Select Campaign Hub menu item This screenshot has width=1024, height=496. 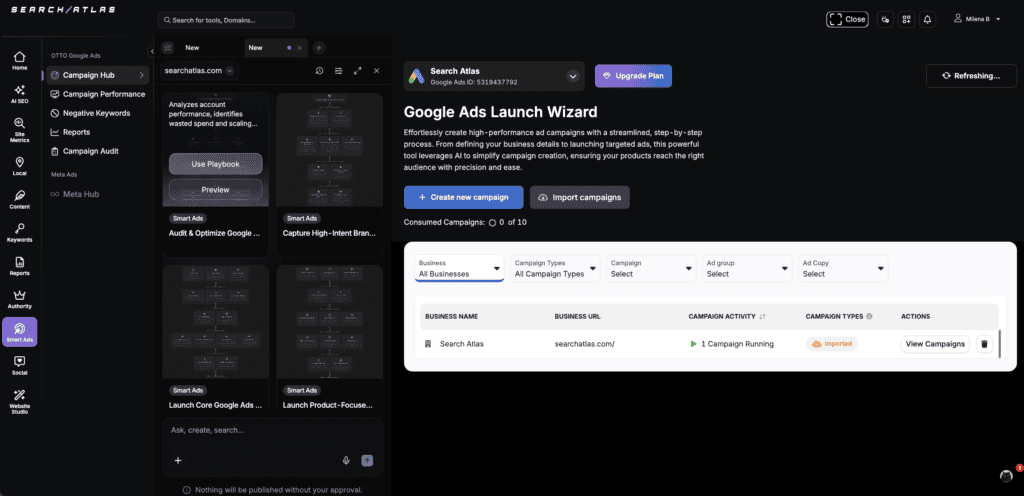click(x=98, y=76)
